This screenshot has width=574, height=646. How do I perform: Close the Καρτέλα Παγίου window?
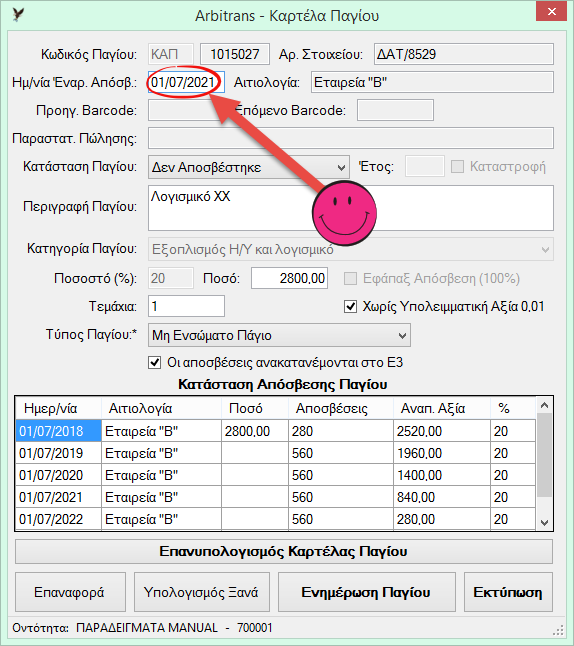552,12
